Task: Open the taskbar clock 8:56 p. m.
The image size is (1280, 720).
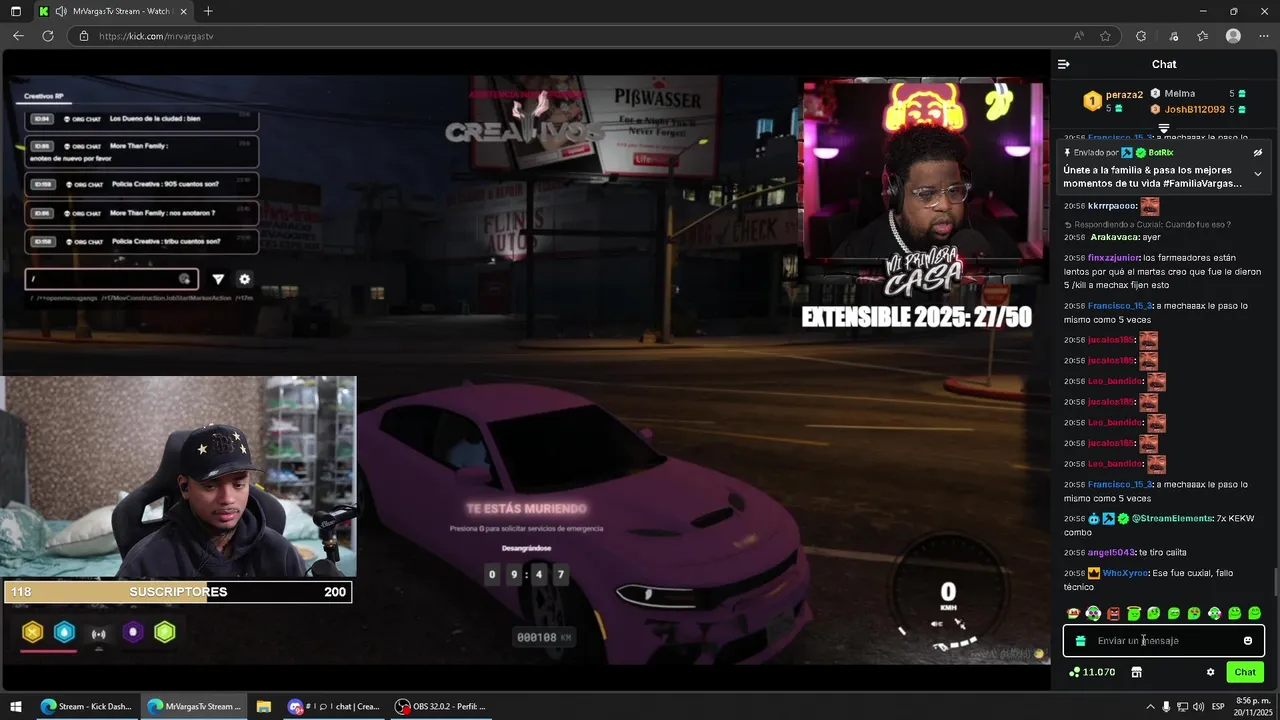Action: tap(1253, 706)
